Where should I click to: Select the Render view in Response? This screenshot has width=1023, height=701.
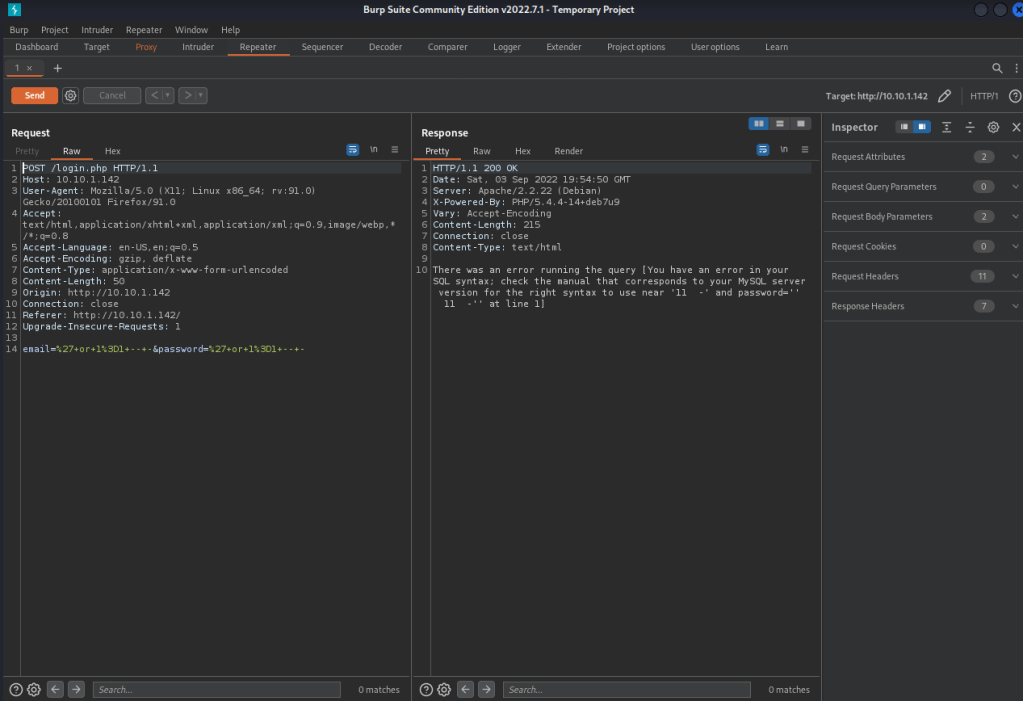[x=568, y=151]
